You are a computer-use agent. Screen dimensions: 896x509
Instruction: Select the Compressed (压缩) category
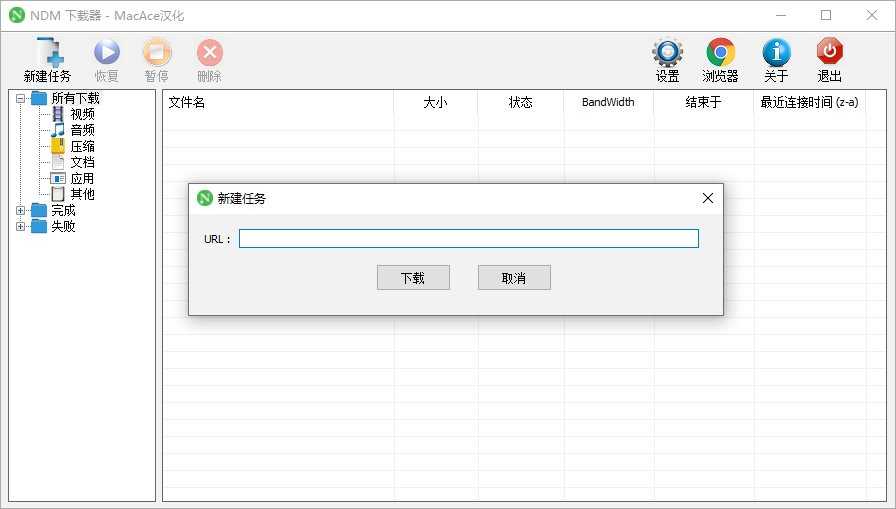[x=82, y=146]
